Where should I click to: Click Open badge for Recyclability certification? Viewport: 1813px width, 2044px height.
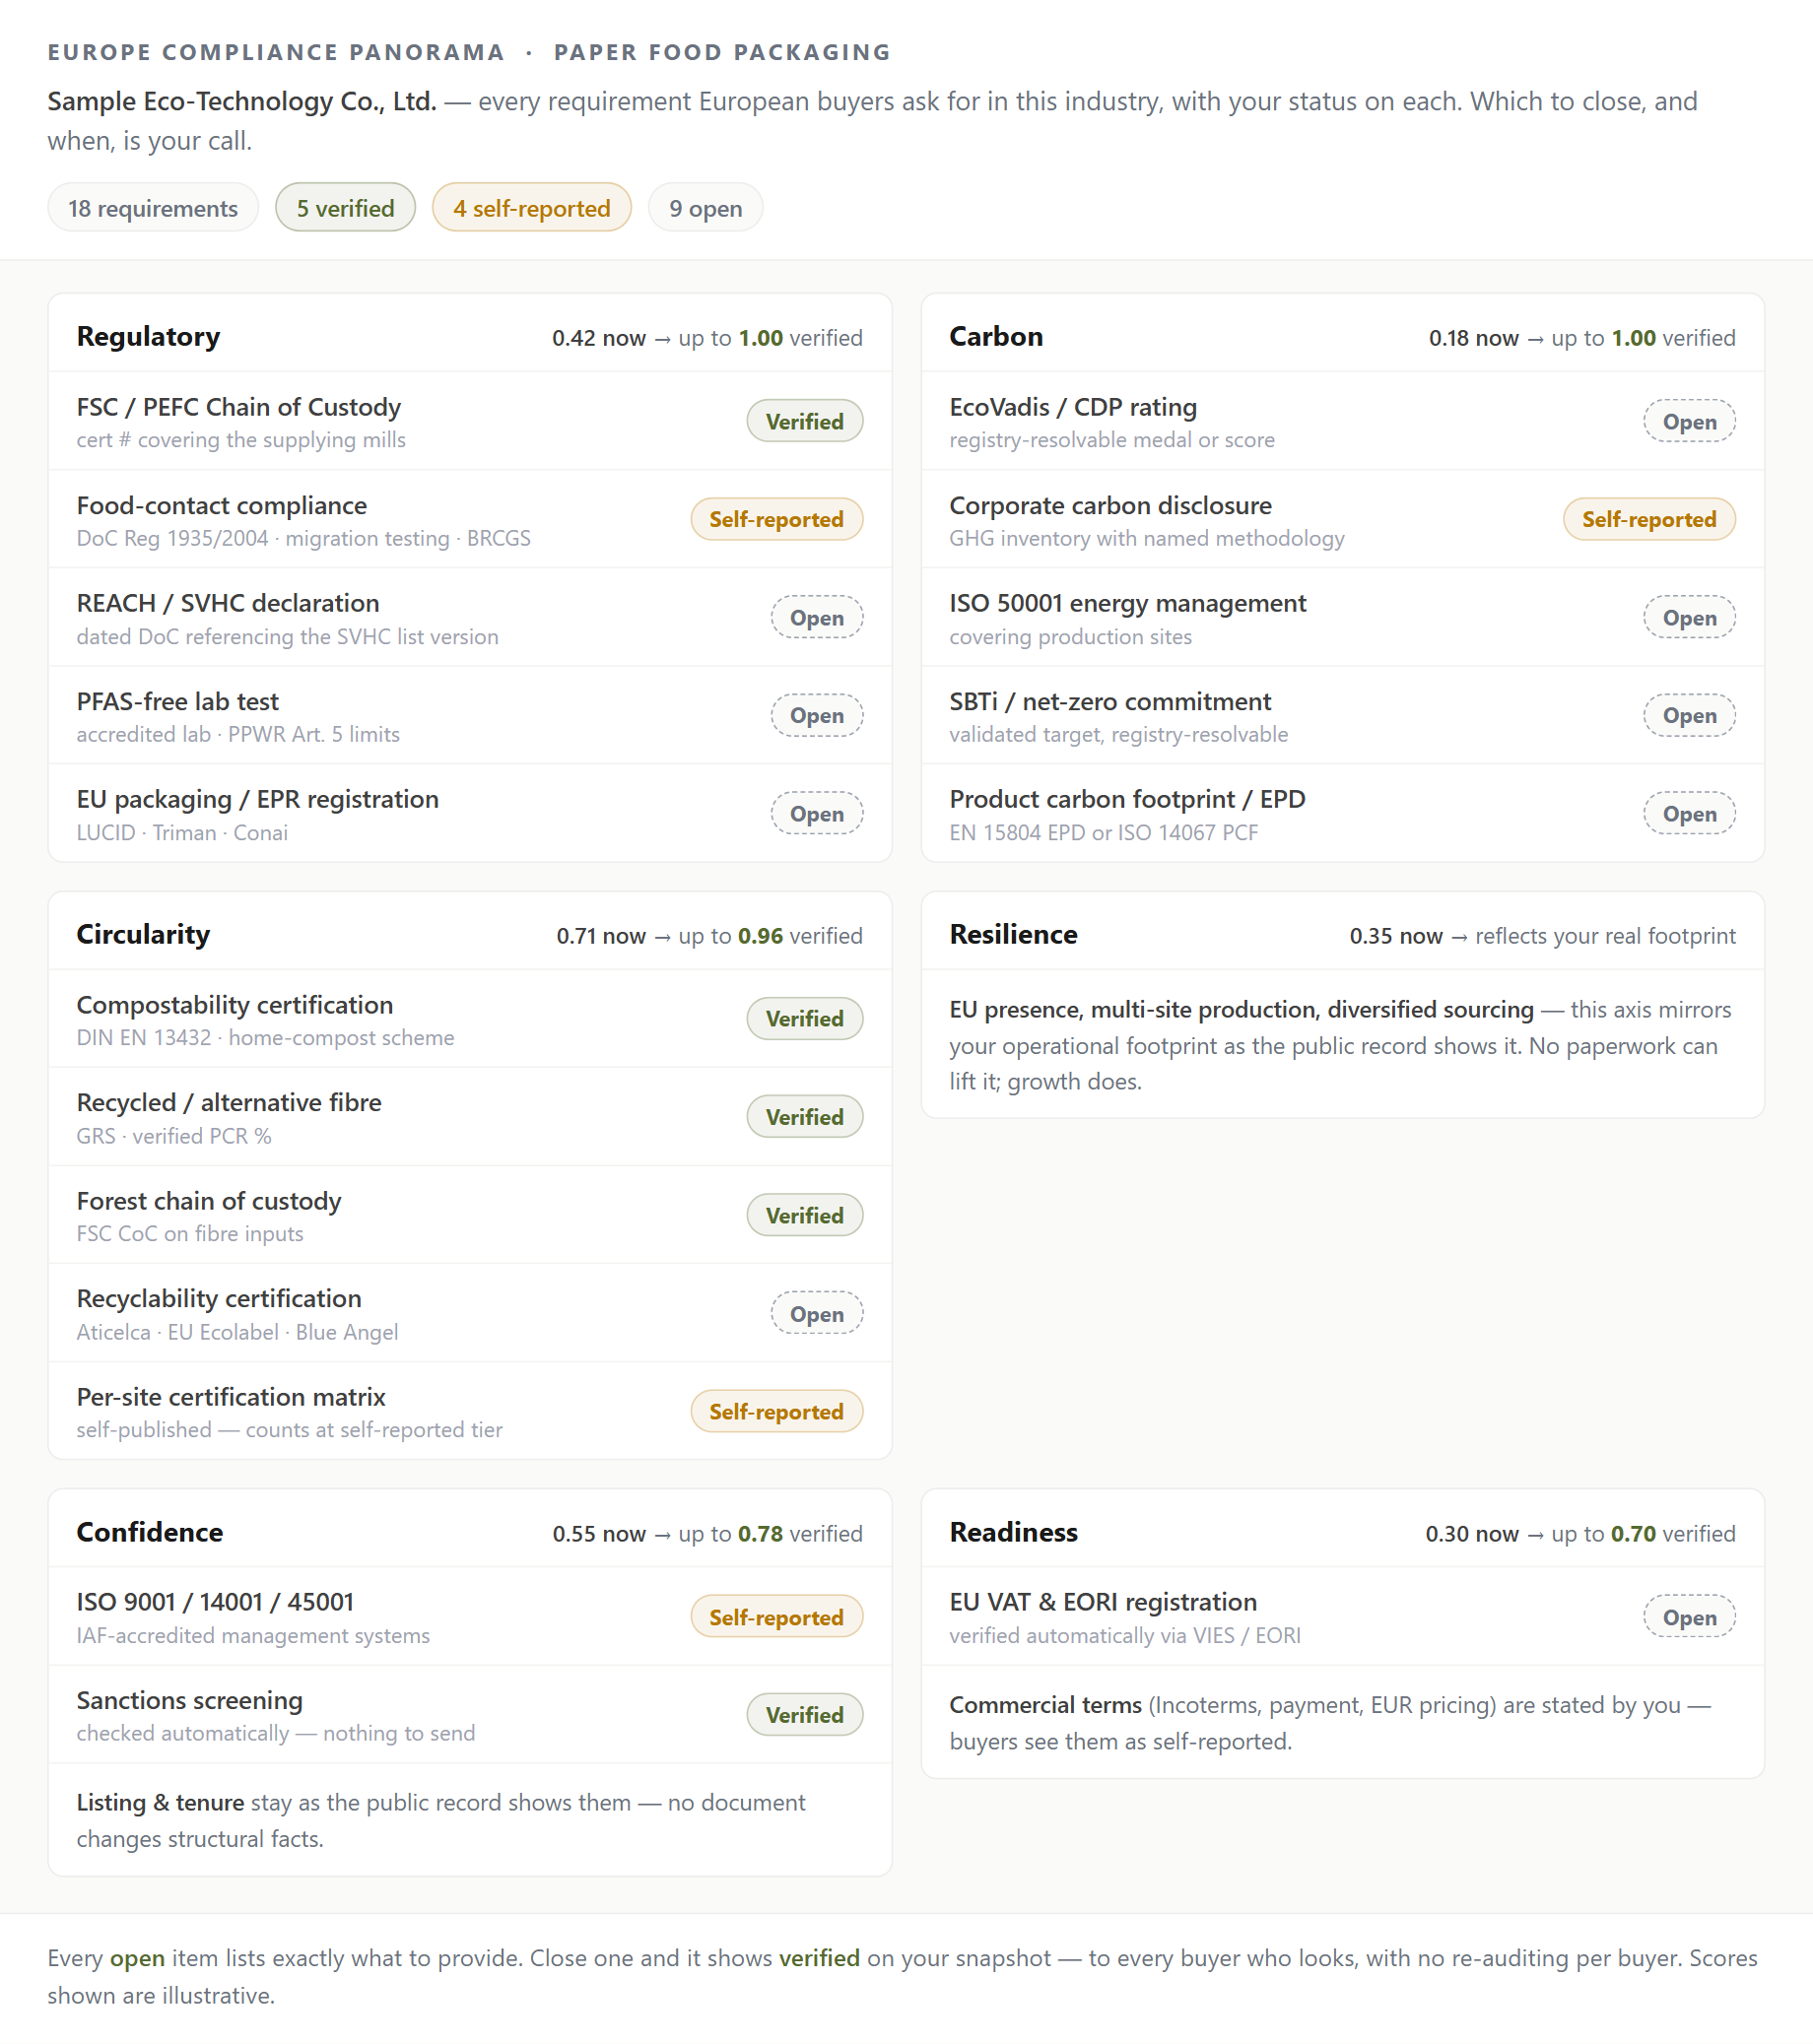coord(816,1313)
